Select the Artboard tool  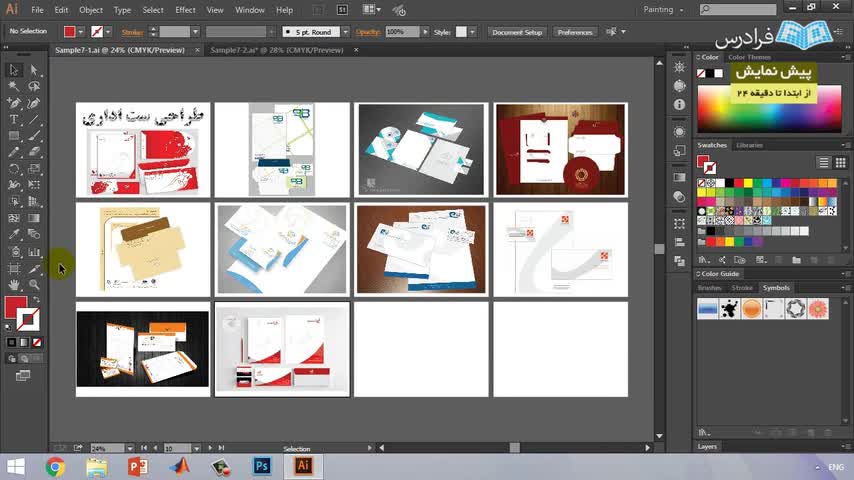click(14, 269)
